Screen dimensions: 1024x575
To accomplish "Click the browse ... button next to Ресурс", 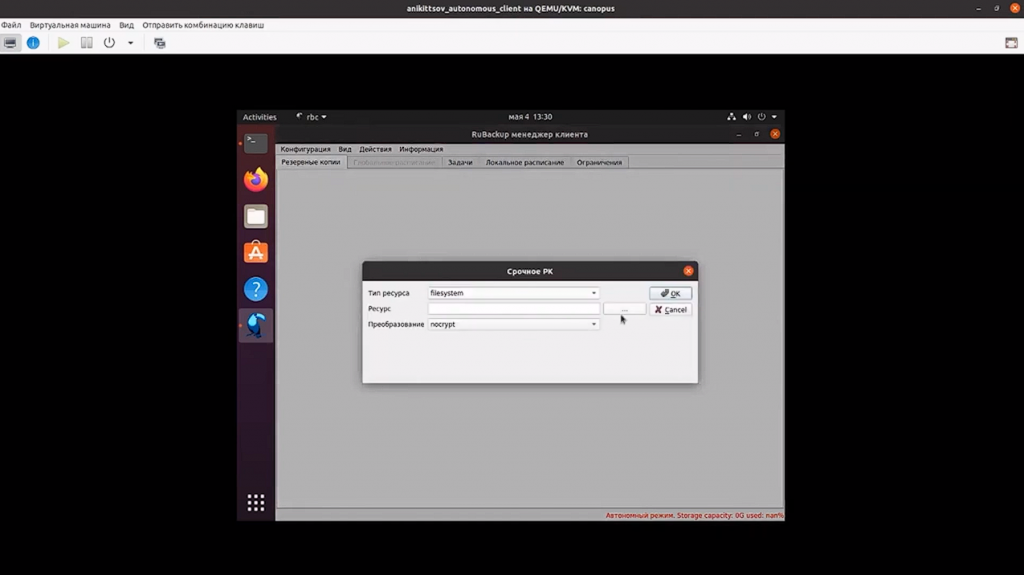I will tap(624, 309).
